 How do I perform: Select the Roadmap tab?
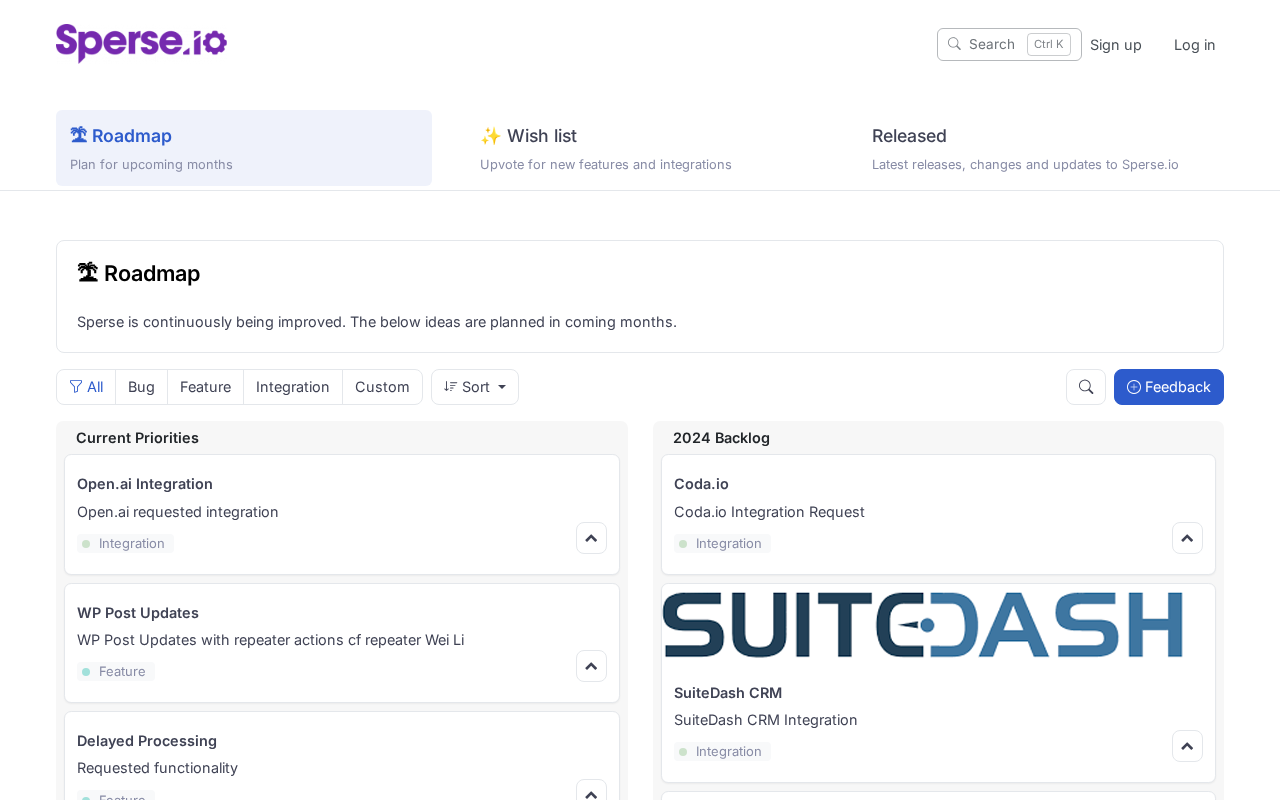[x=243, y=148]
